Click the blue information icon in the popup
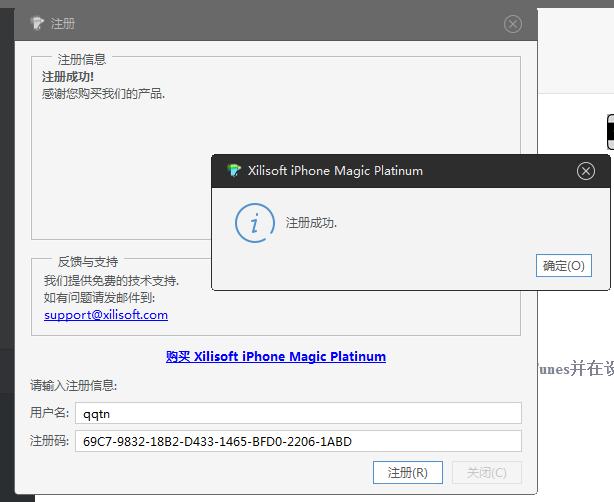 tap(254, 222)
